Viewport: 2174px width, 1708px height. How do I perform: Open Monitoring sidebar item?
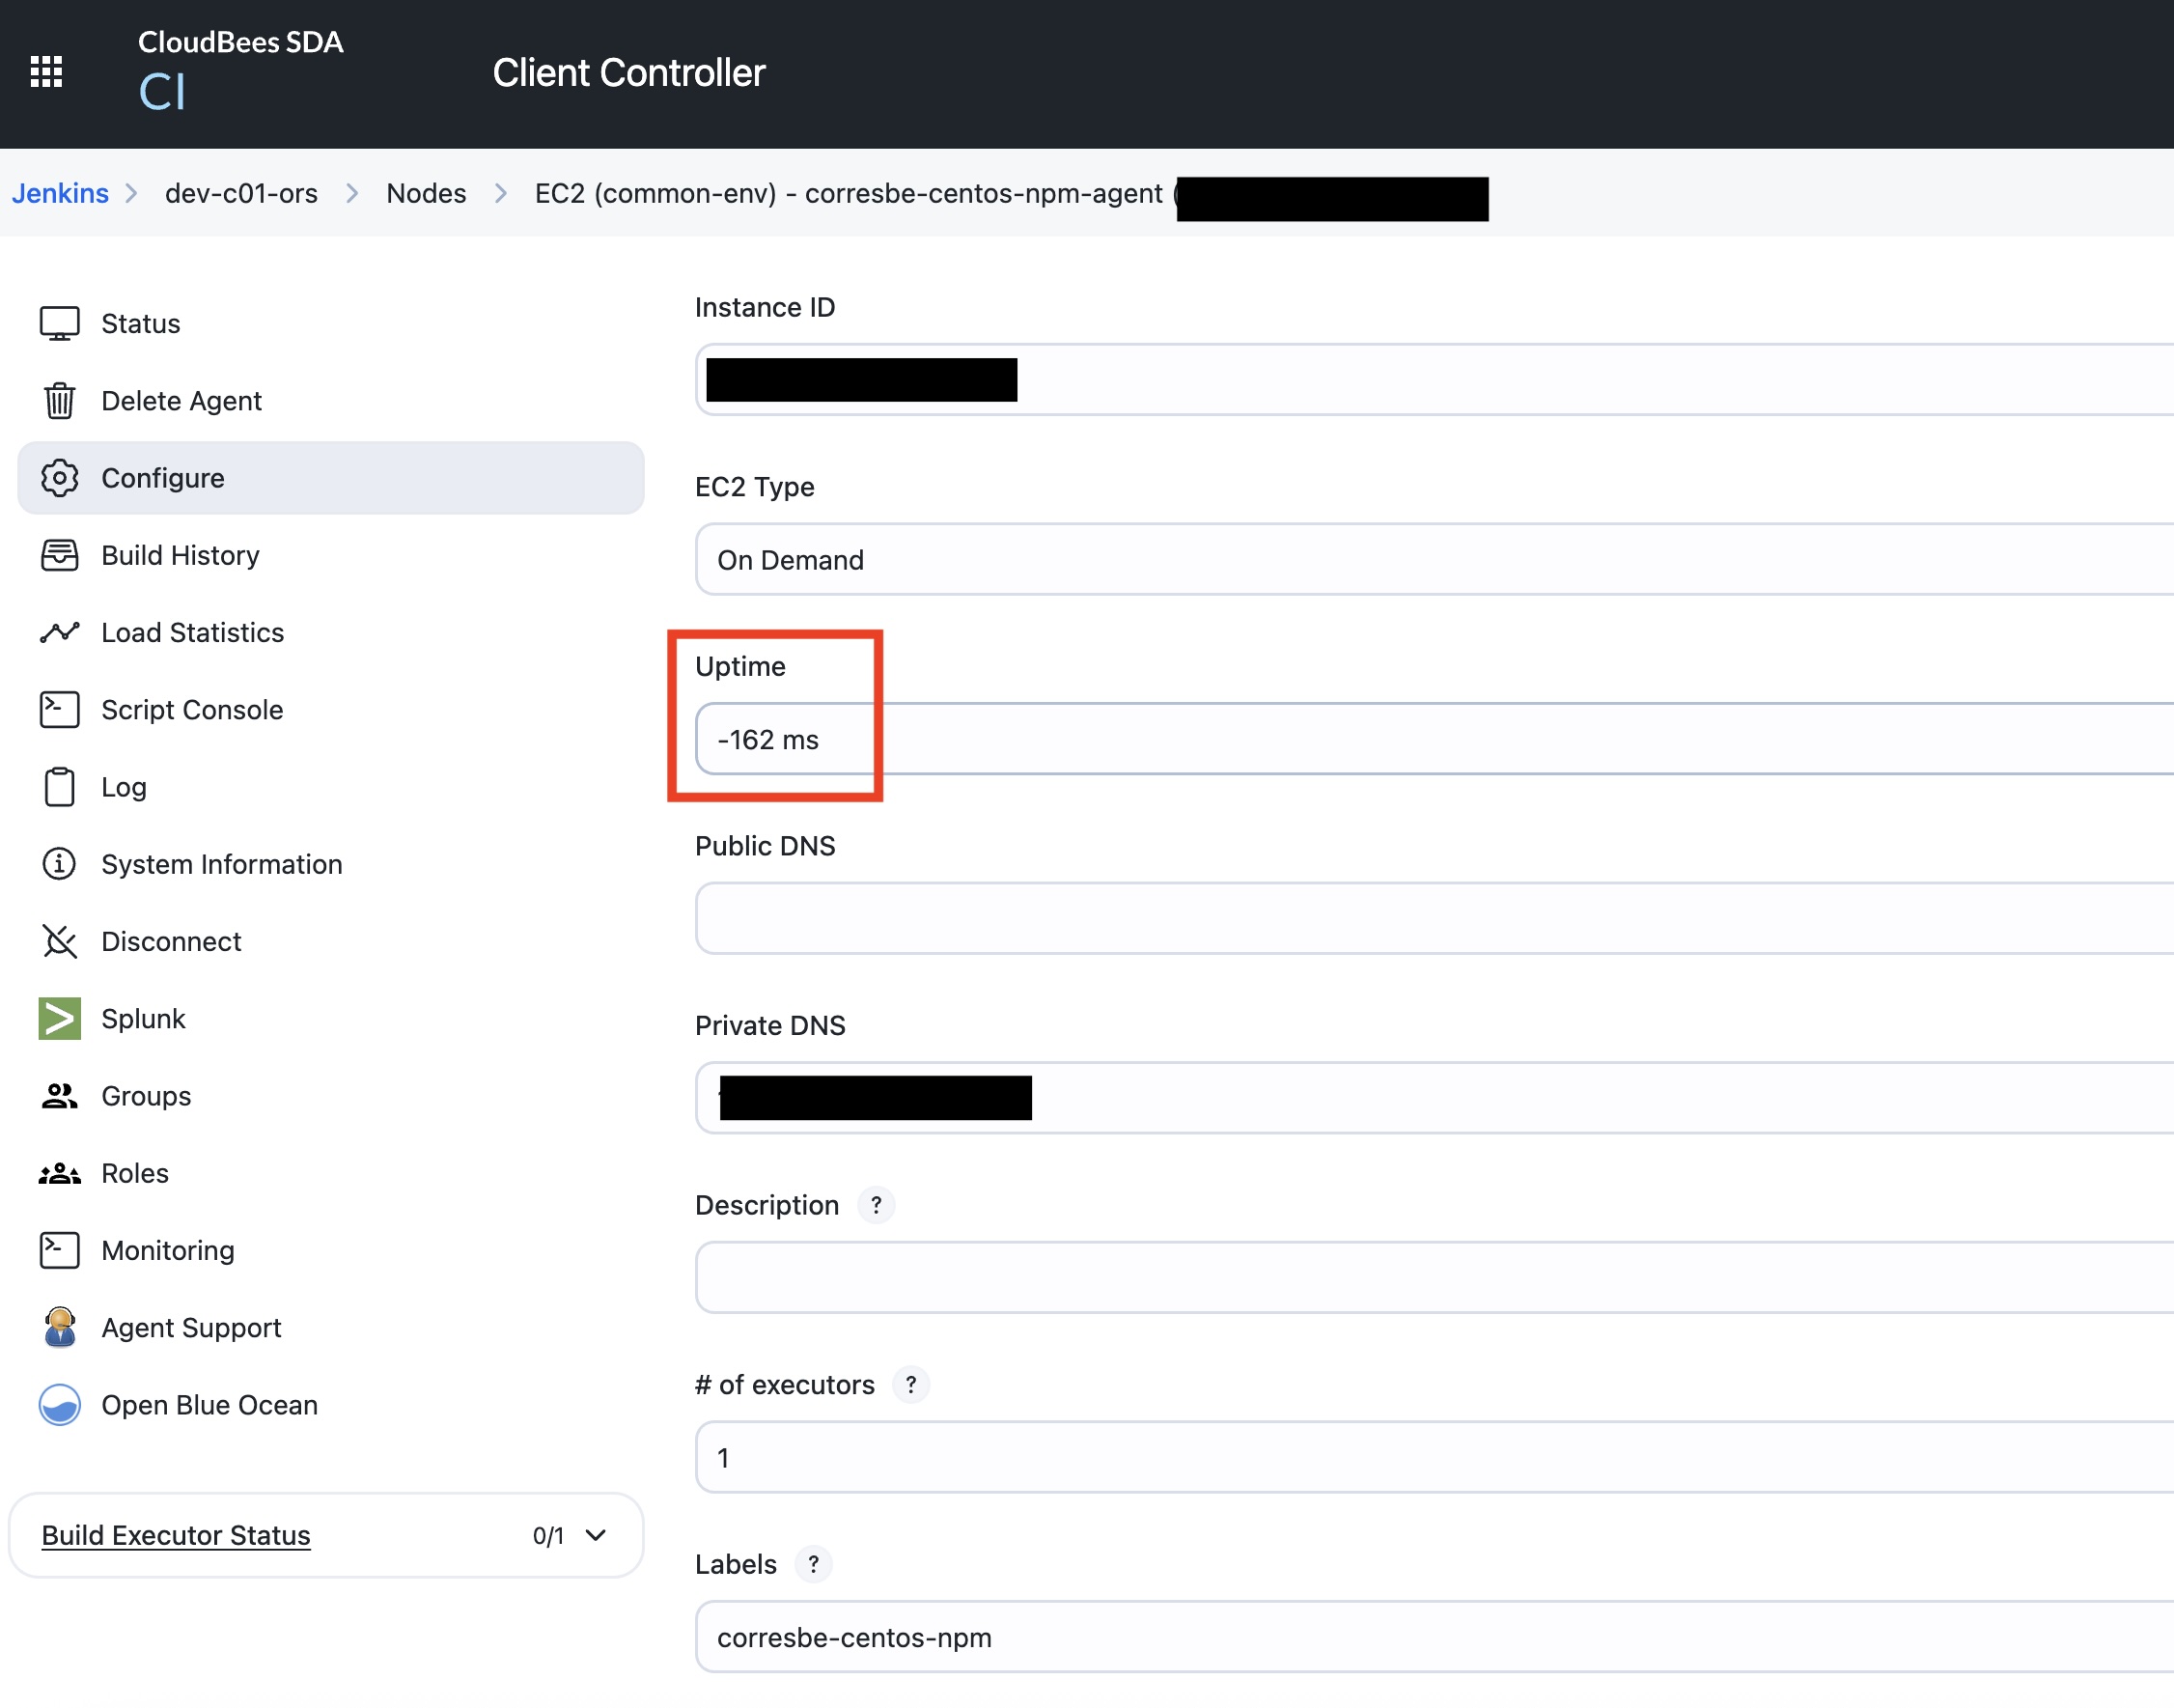point(330,1250)
